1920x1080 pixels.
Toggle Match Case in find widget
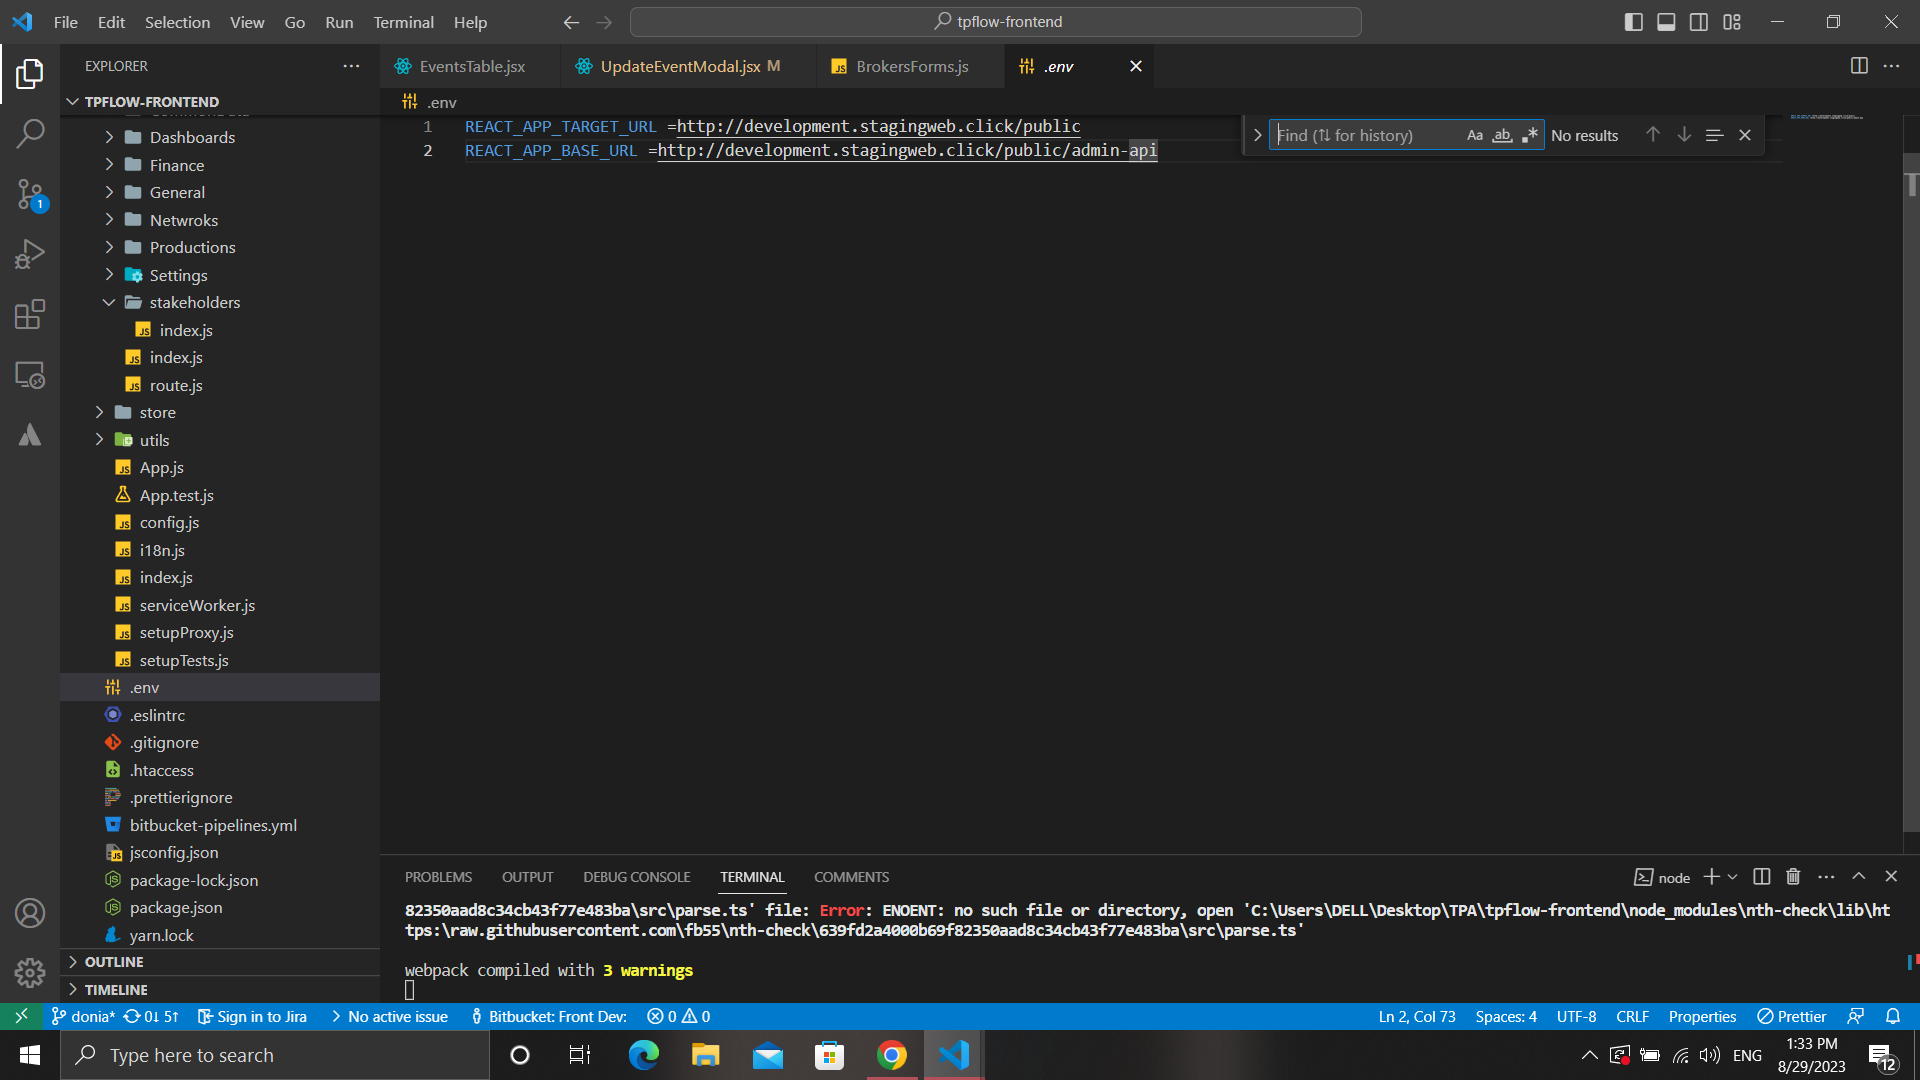click(1475, 135)
